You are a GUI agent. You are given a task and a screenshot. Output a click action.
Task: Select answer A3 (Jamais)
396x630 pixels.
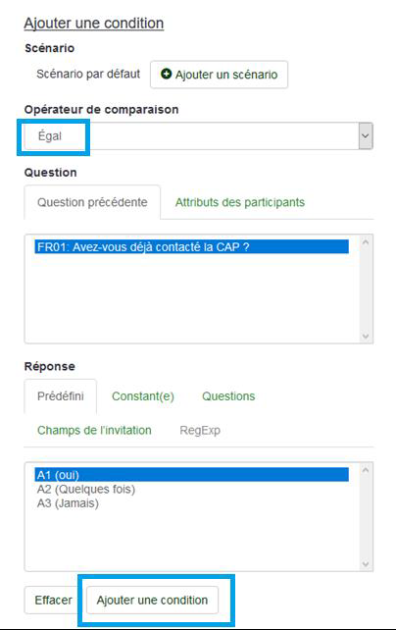click(x=68, y=503)
